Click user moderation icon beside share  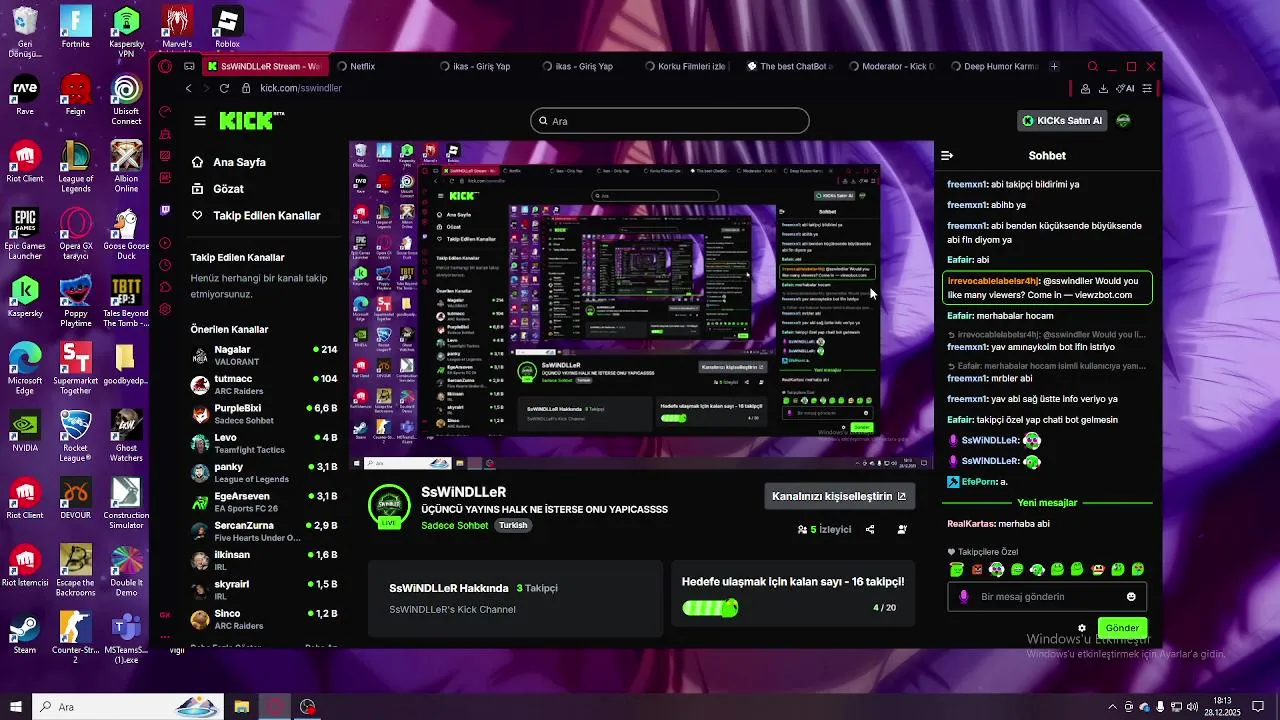click(x=903, y=530)
